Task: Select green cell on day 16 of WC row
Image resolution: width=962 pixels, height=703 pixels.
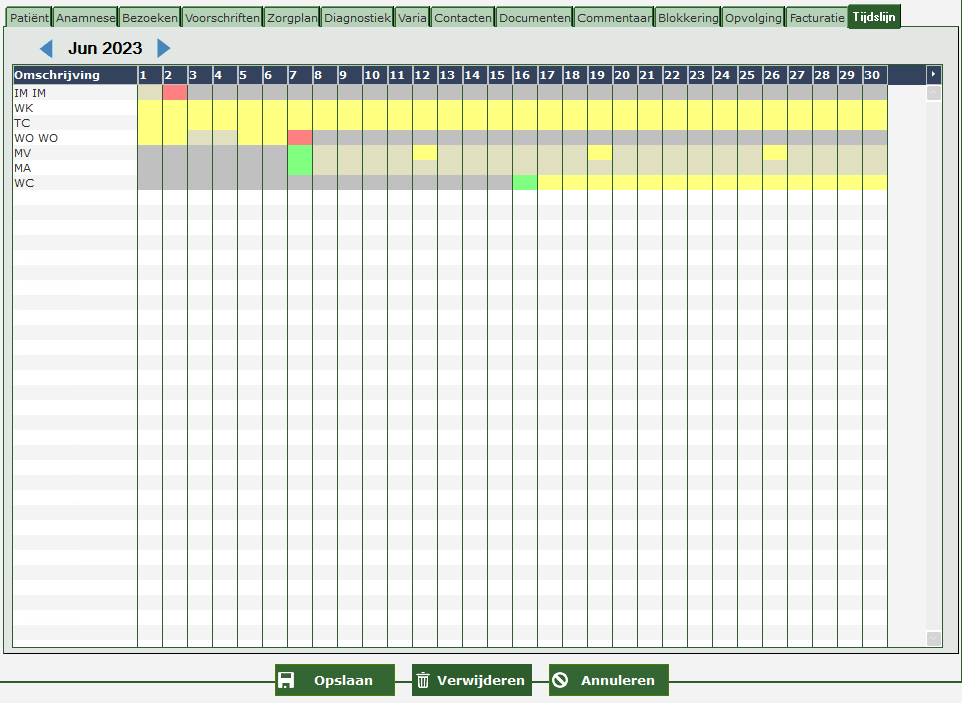Action: (525, 183)
